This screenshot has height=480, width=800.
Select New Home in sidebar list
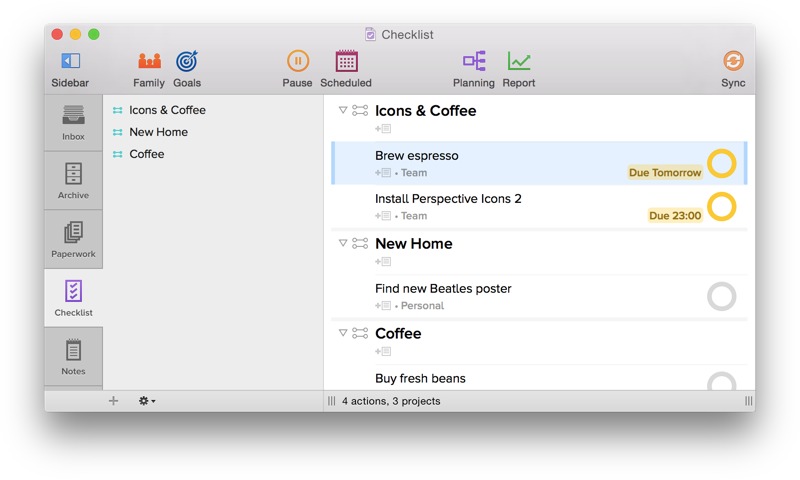pyautogui.click(x=158, y=132)
